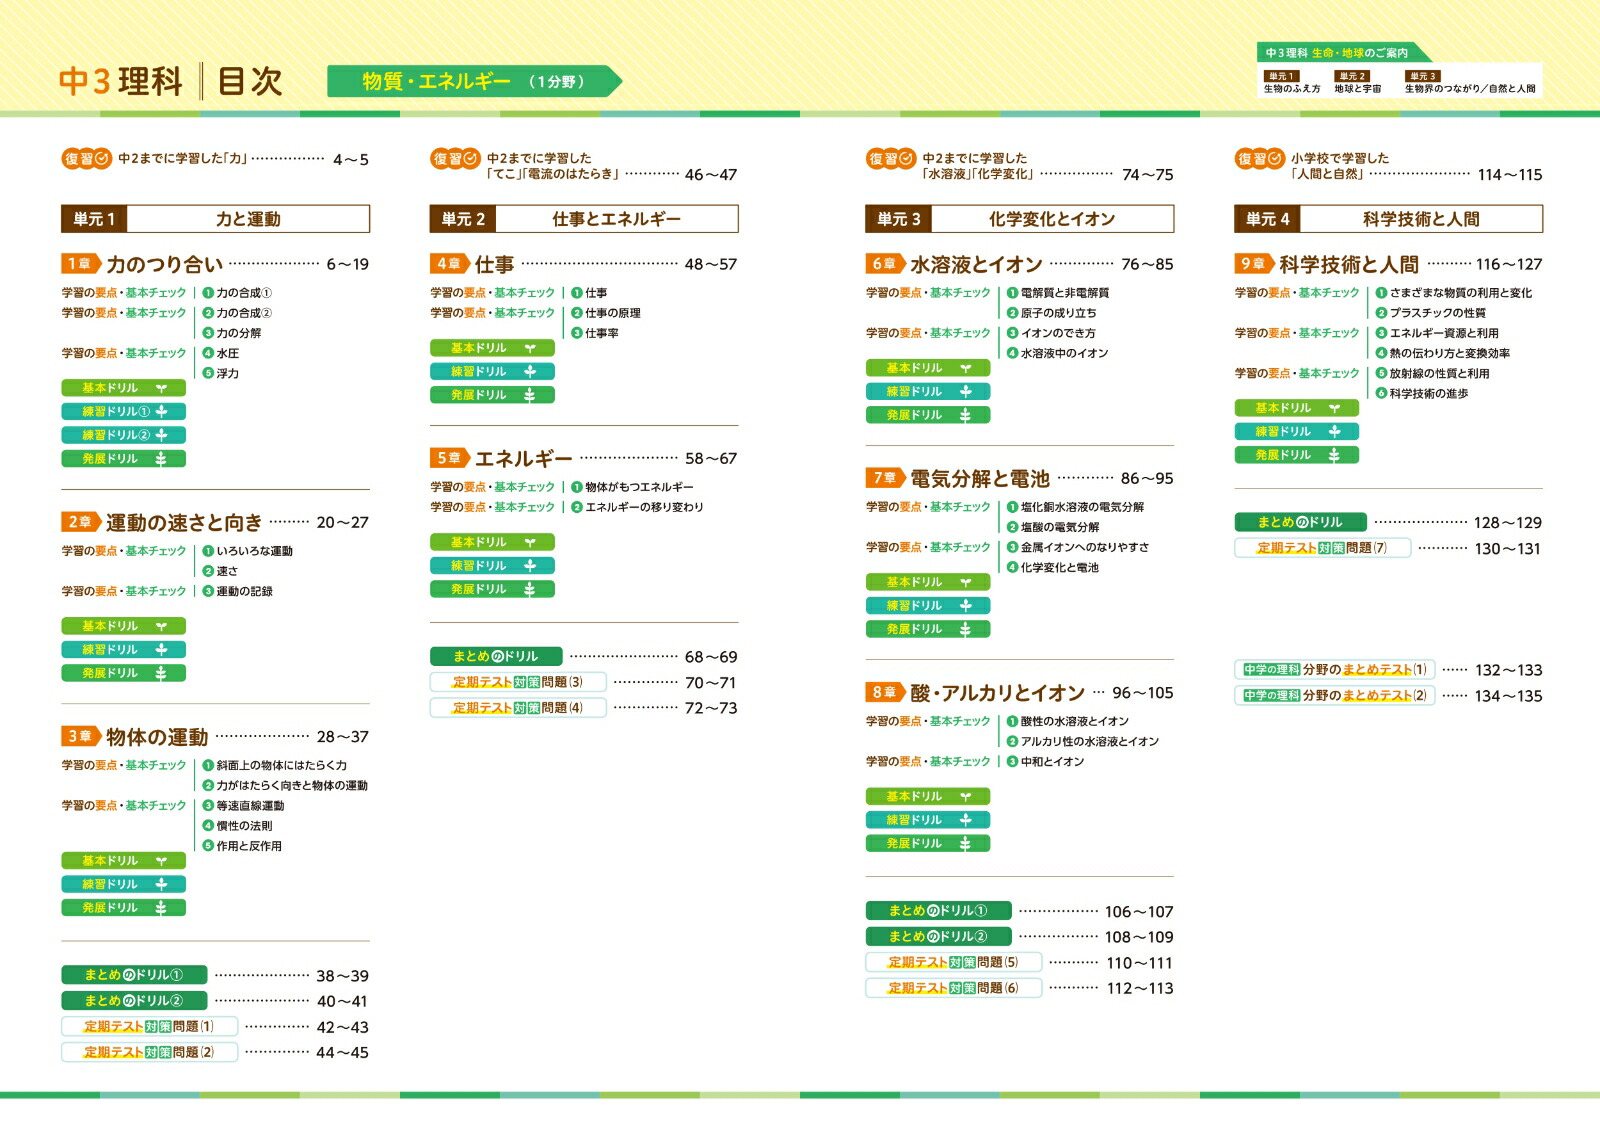Select the 6章 chapter badge

click(885, 264)
